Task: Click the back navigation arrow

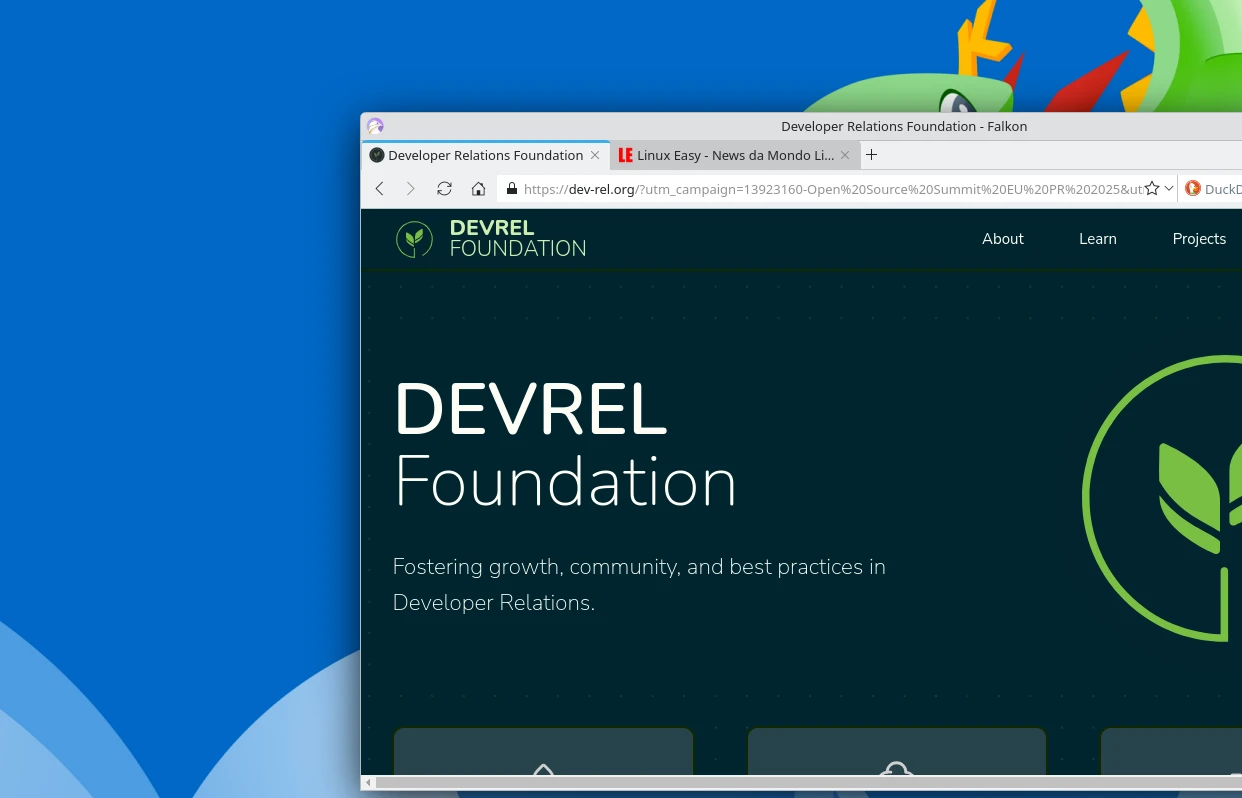Action: click(x=379, y=188)
